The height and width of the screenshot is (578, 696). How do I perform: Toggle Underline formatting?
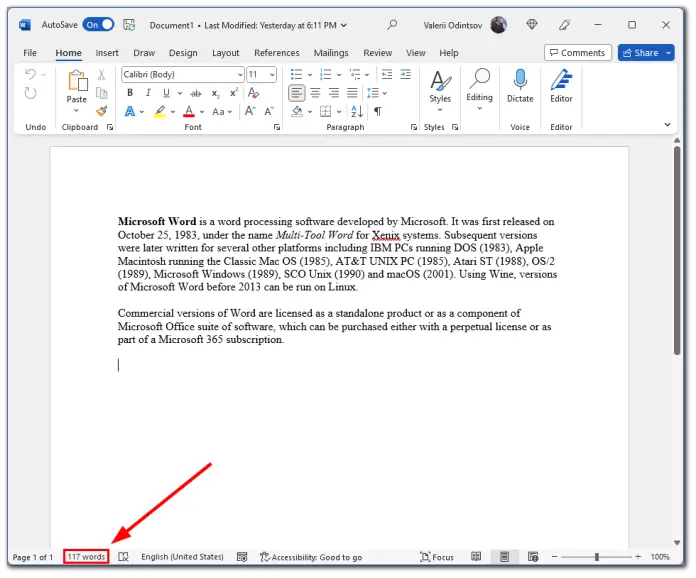click(x=166, y=93)
